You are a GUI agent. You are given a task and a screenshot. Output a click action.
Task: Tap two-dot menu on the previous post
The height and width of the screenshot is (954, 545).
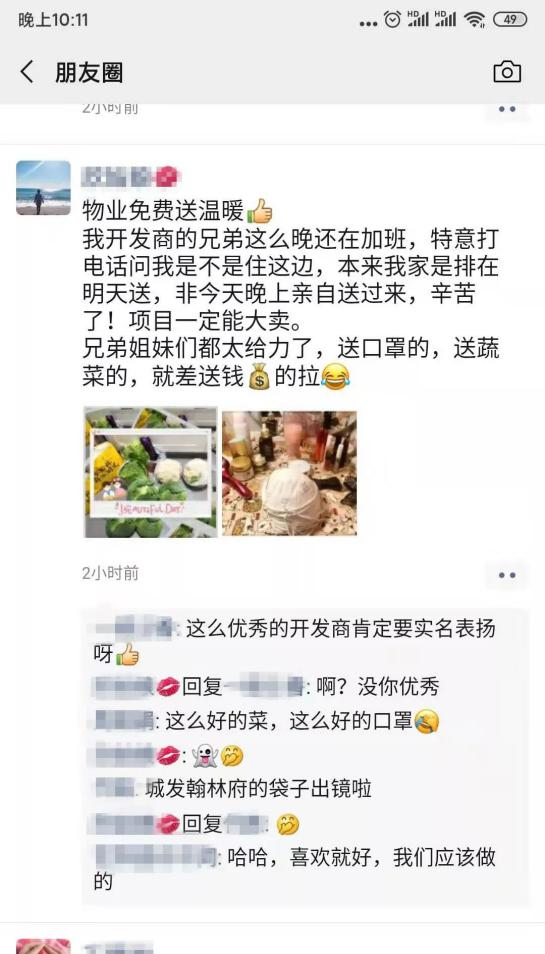(507, 110)
